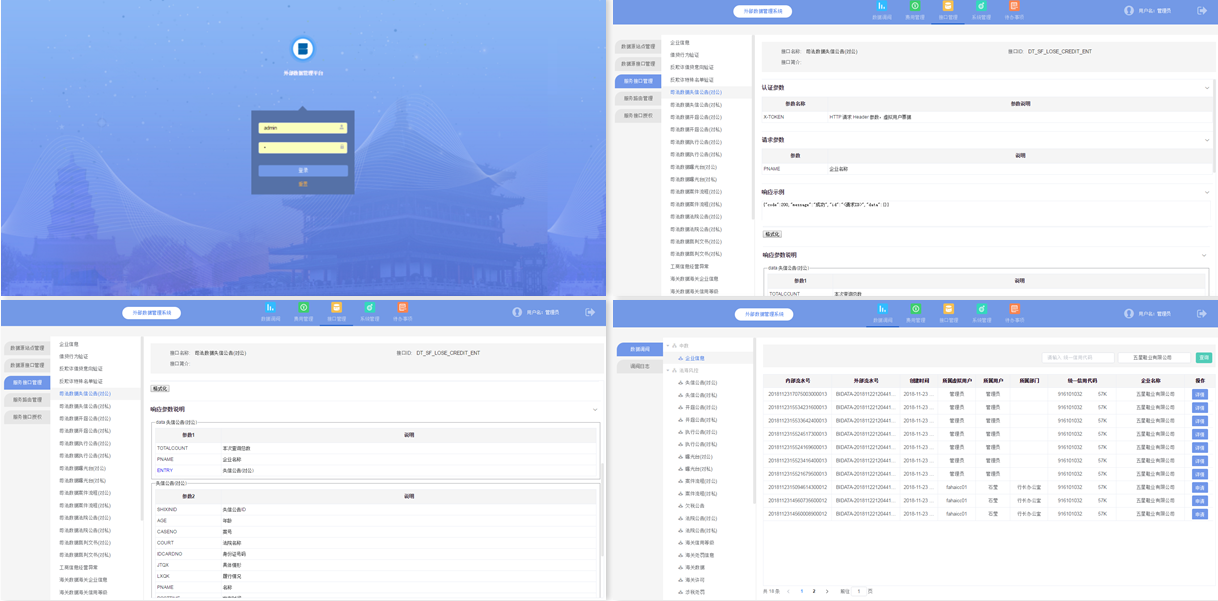
Task: Collapse the 响应示例 section chevron
Action: pyautogui.click(x=1207, y=192)
